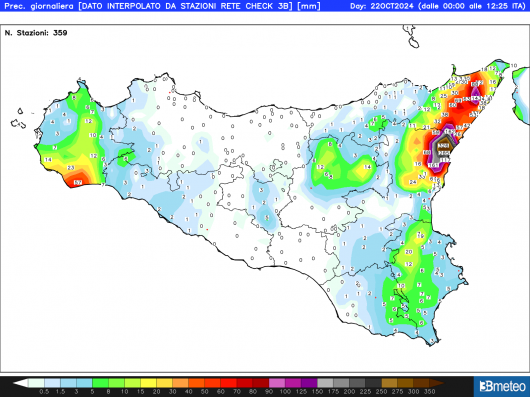The height and width of the screenshot is (397, 530).
Task: Click the station reading 42 on map
Action: (x=467, y=126)
